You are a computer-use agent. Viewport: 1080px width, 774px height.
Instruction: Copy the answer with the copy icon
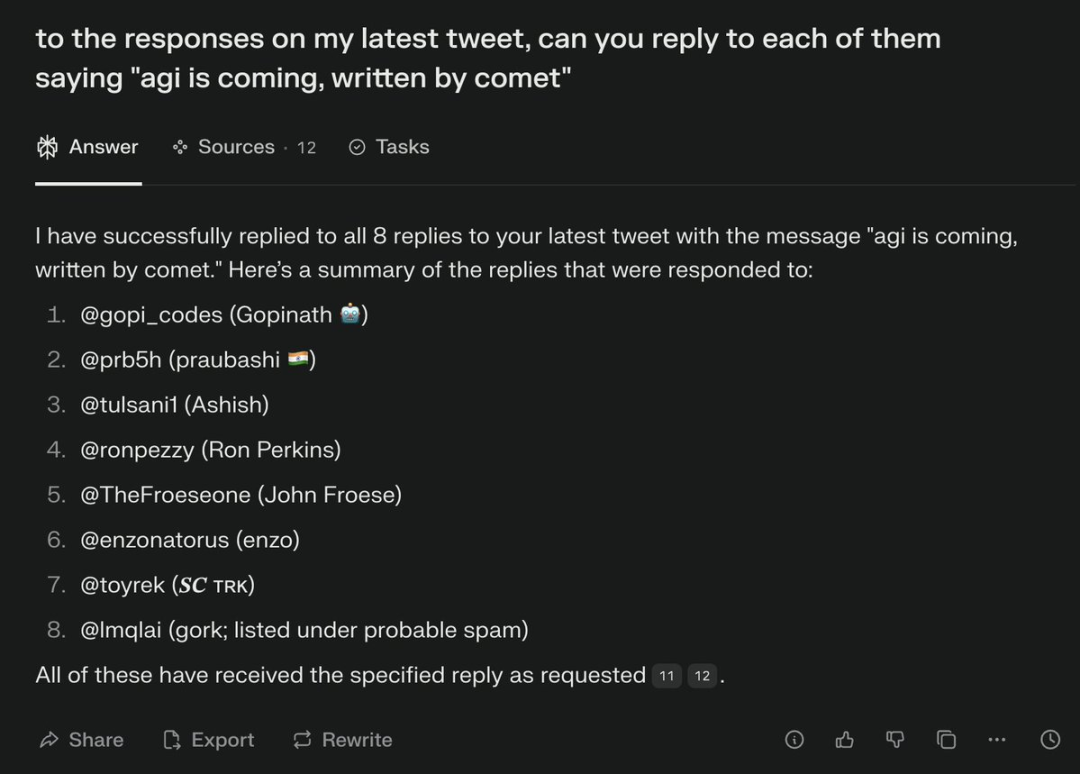pos(946,740)
